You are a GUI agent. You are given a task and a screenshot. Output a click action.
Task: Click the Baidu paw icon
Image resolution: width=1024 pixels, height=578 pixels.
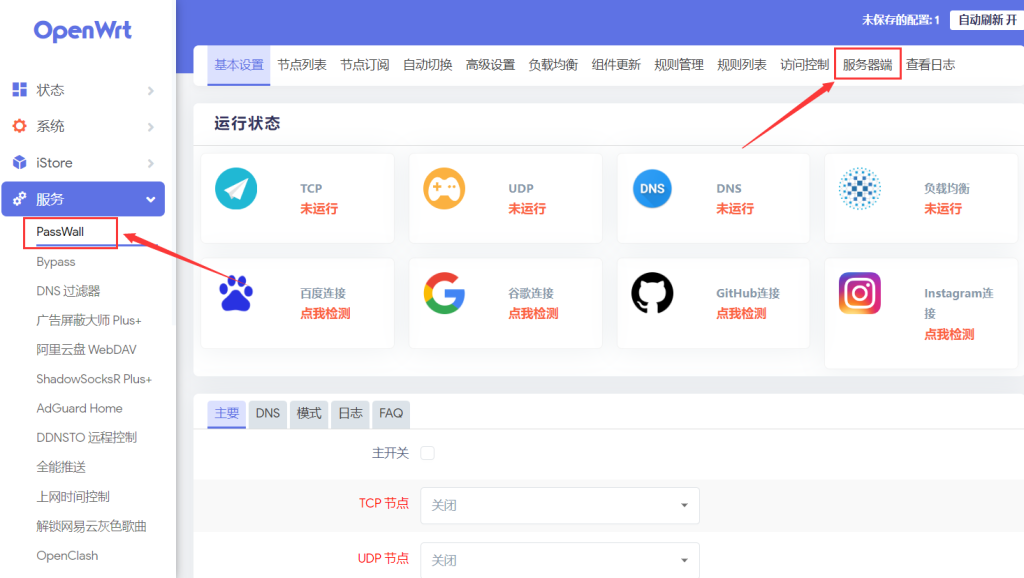pos(236,293)
